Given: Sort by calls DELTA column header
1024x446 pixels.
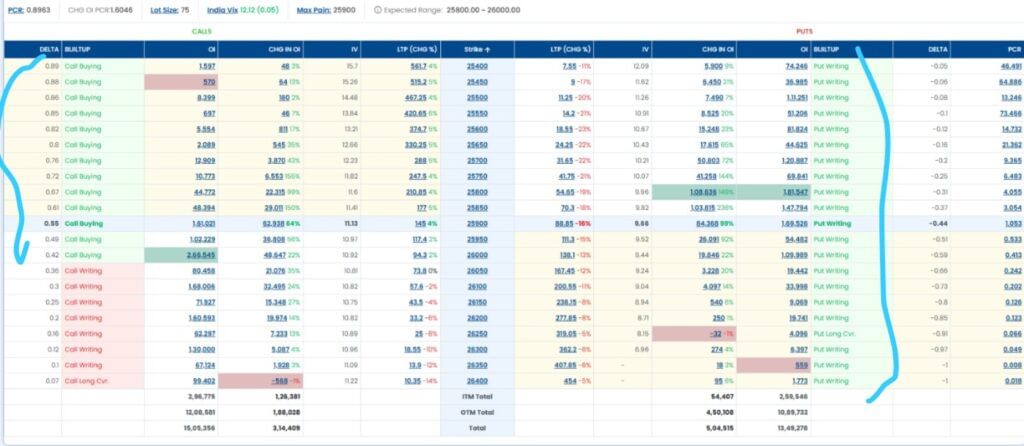Looking at the screenshot, I should point(49,49).
